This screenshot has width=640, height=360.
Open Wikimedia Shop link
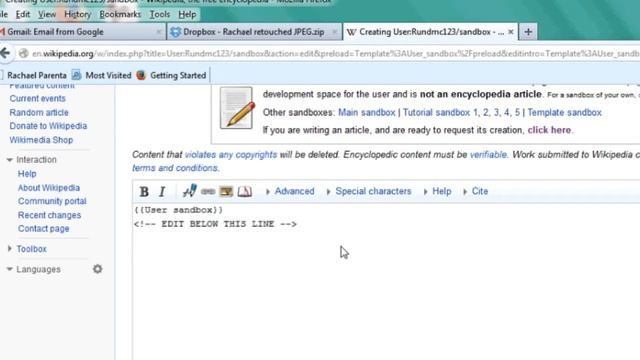pyautogui.click(x=41, y=140)
